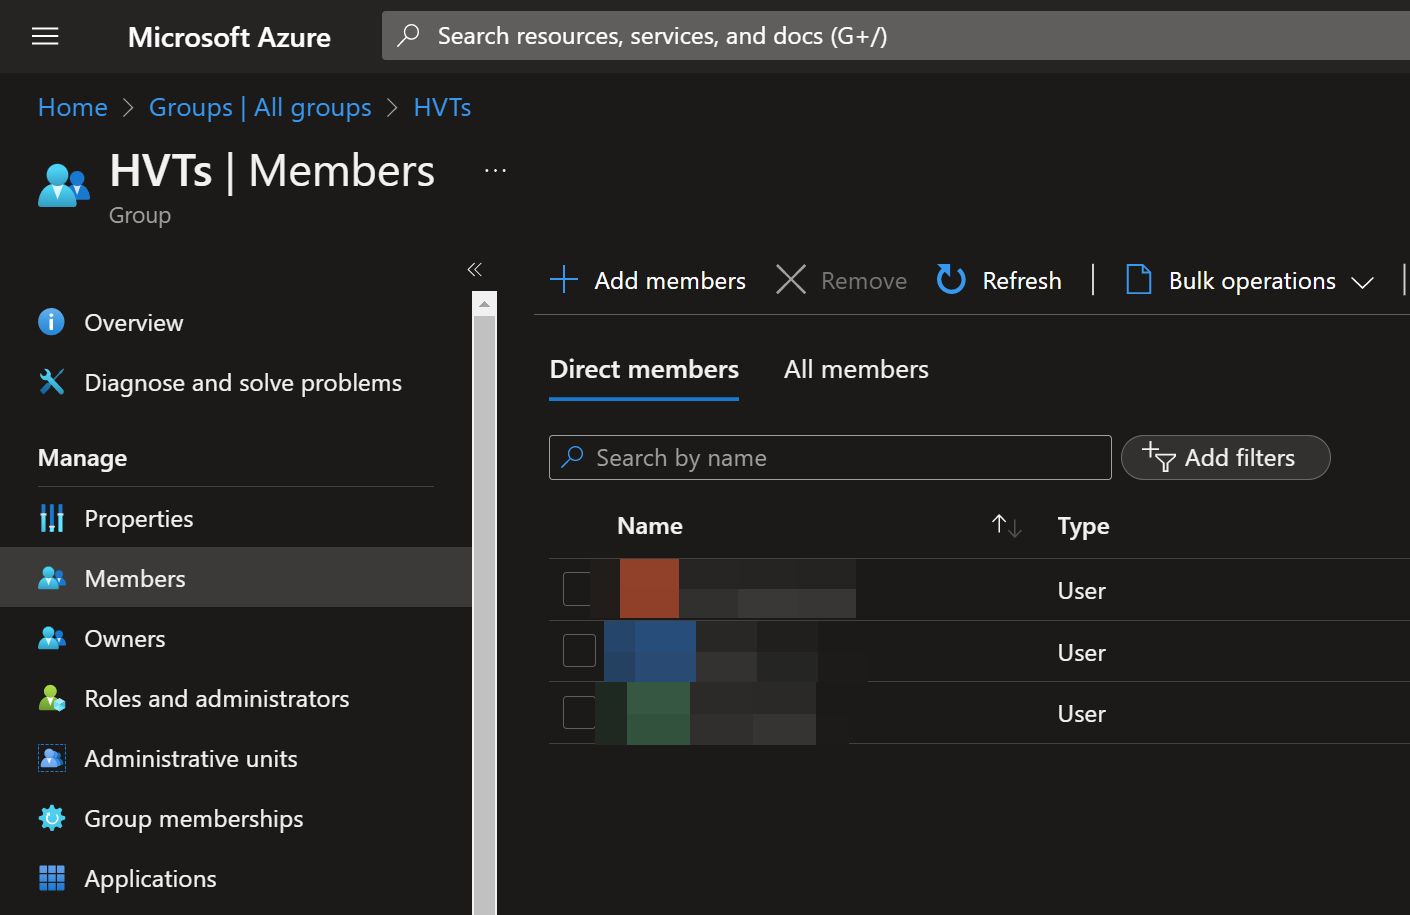
Task: Click the Owners people icon
Action: click(51, 638)
